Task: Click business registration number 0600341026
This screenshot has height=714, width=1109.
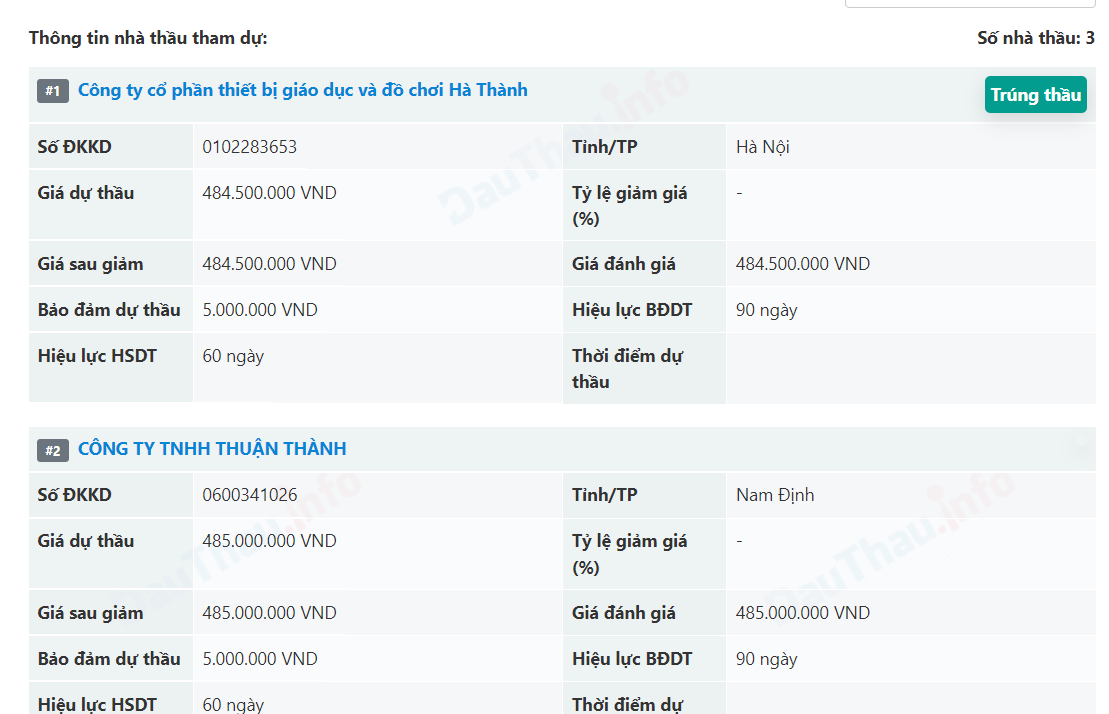Action: 249,495
